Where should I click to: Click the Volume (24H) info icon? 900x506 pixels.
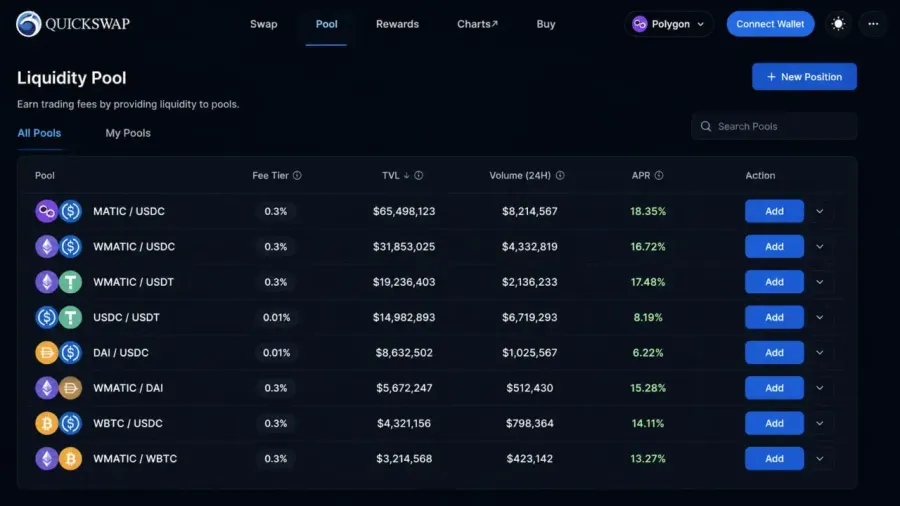pos(560,176)
